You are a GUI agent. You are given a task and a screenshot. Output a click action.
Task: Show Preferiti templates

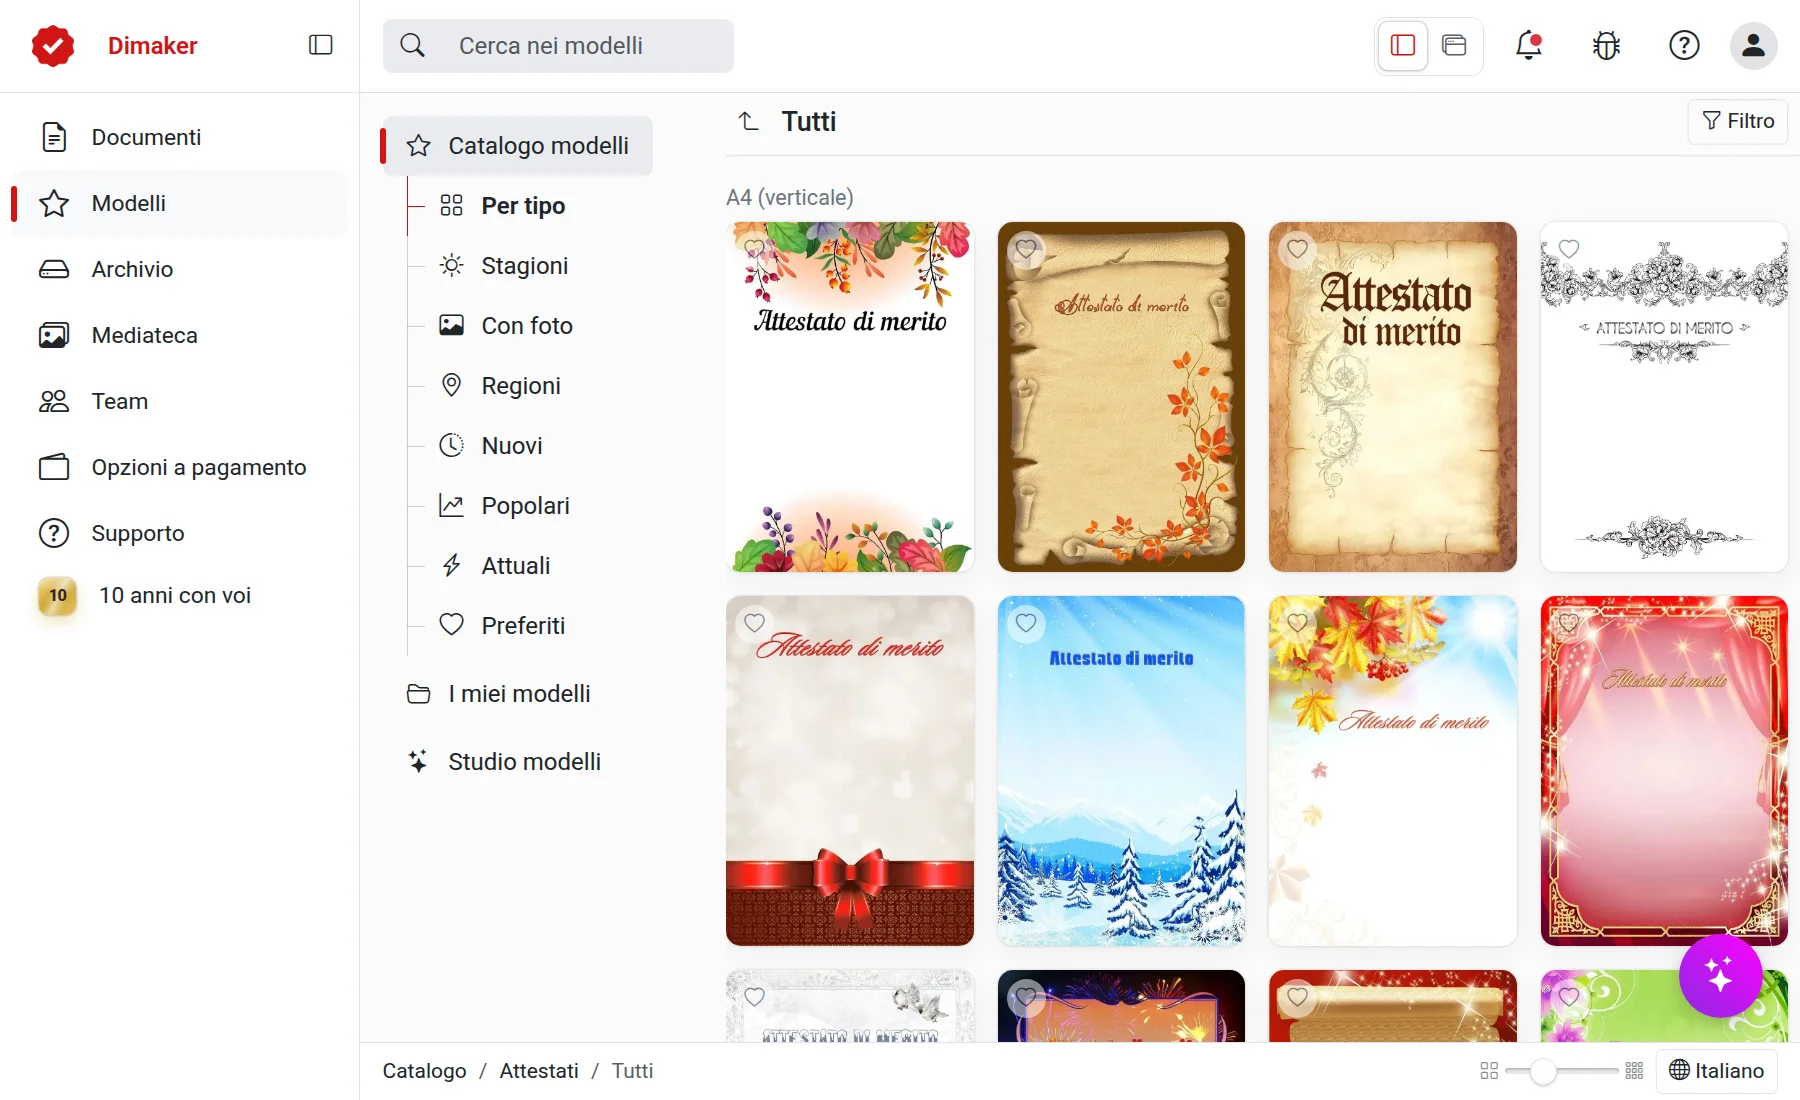(523, 626)
